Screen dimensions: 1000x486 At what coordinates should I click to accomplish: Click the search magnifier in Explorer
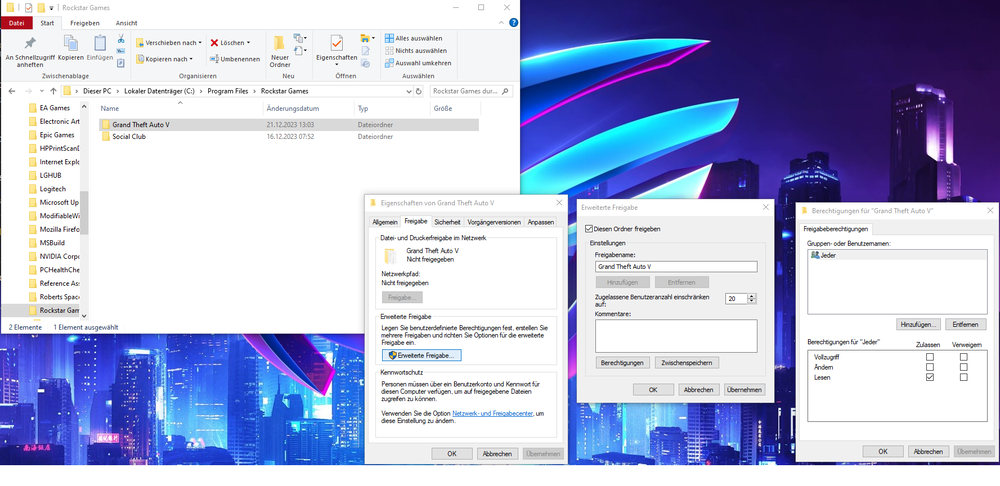505,91
